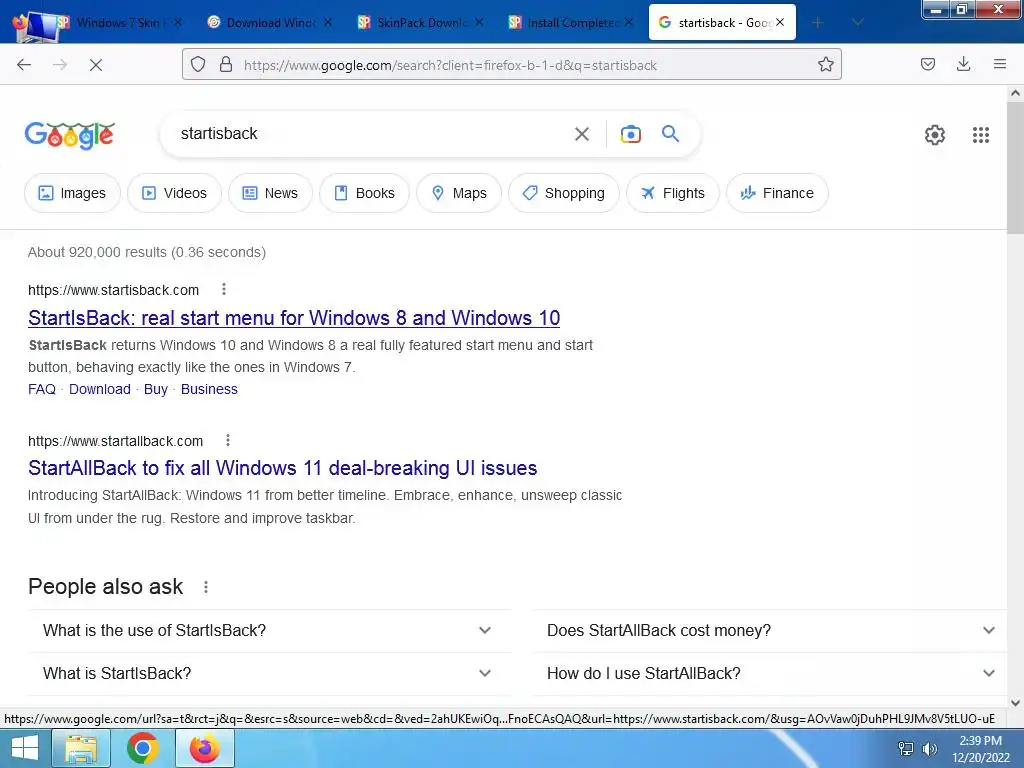Open options for startisback.com result
The image size is (1024, 768).
click(224, 289)
